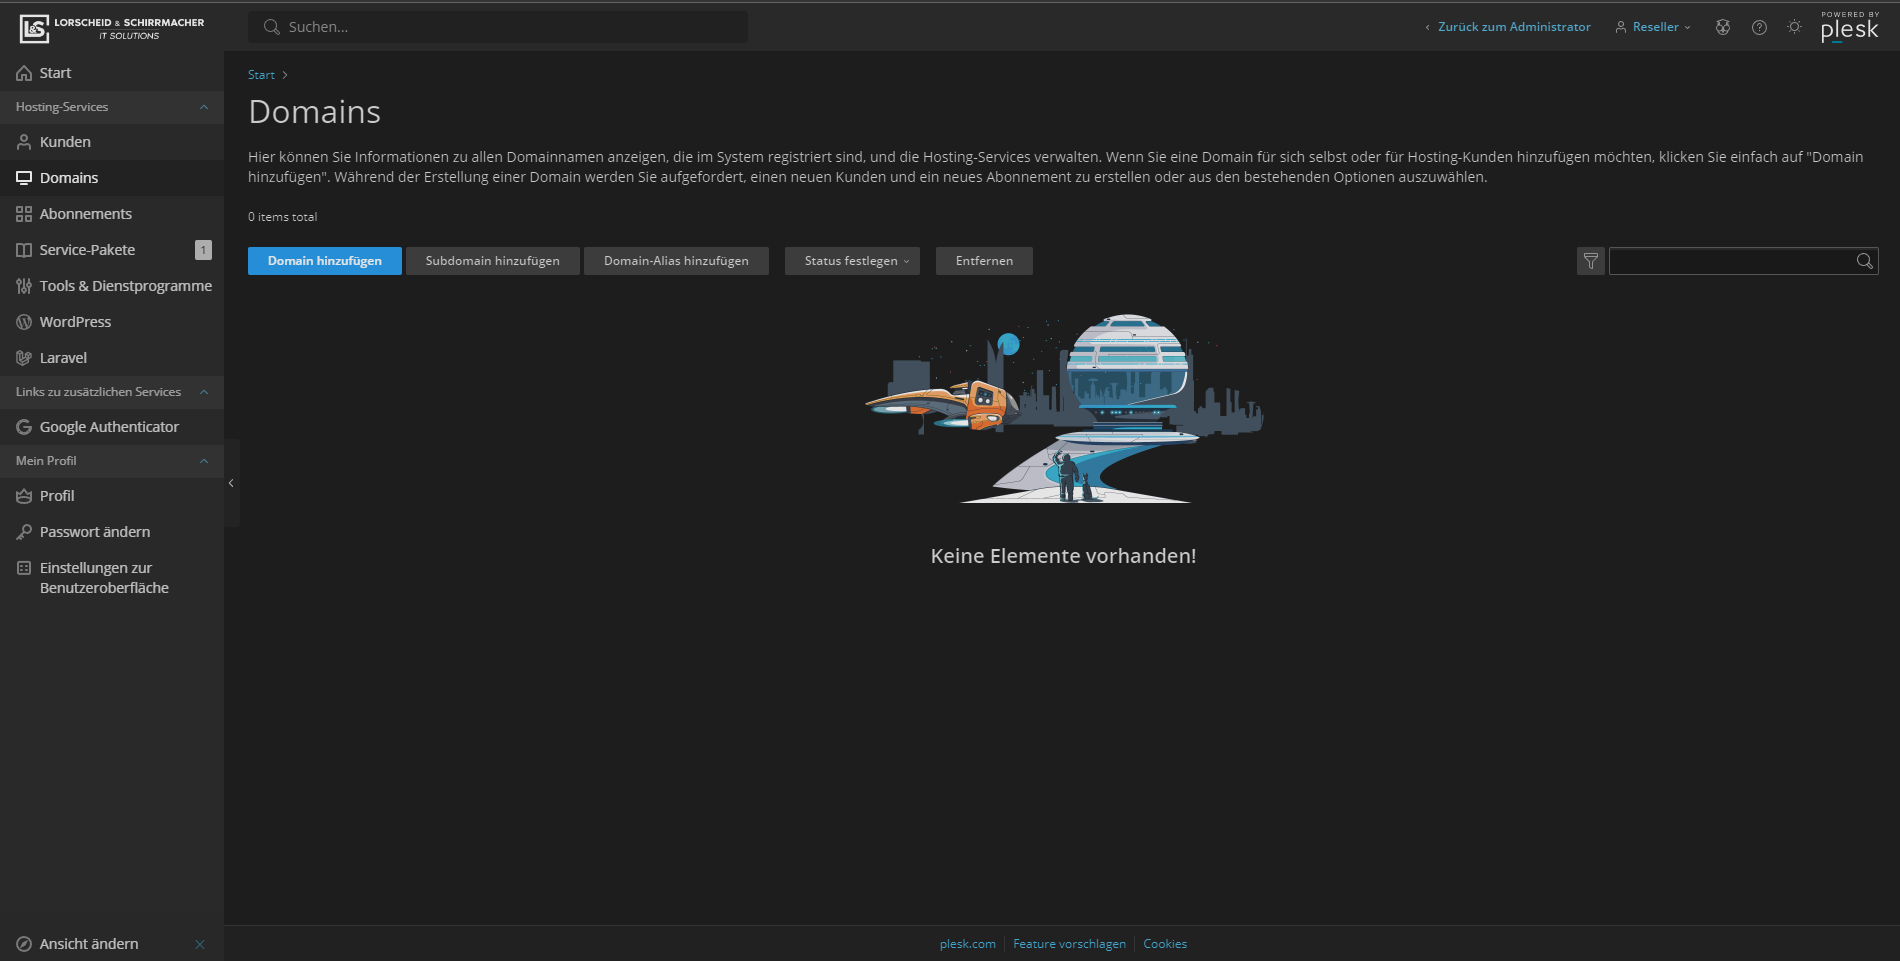Open the help question mark icon
The image size is (1900, 961).
click(1759, 27)
